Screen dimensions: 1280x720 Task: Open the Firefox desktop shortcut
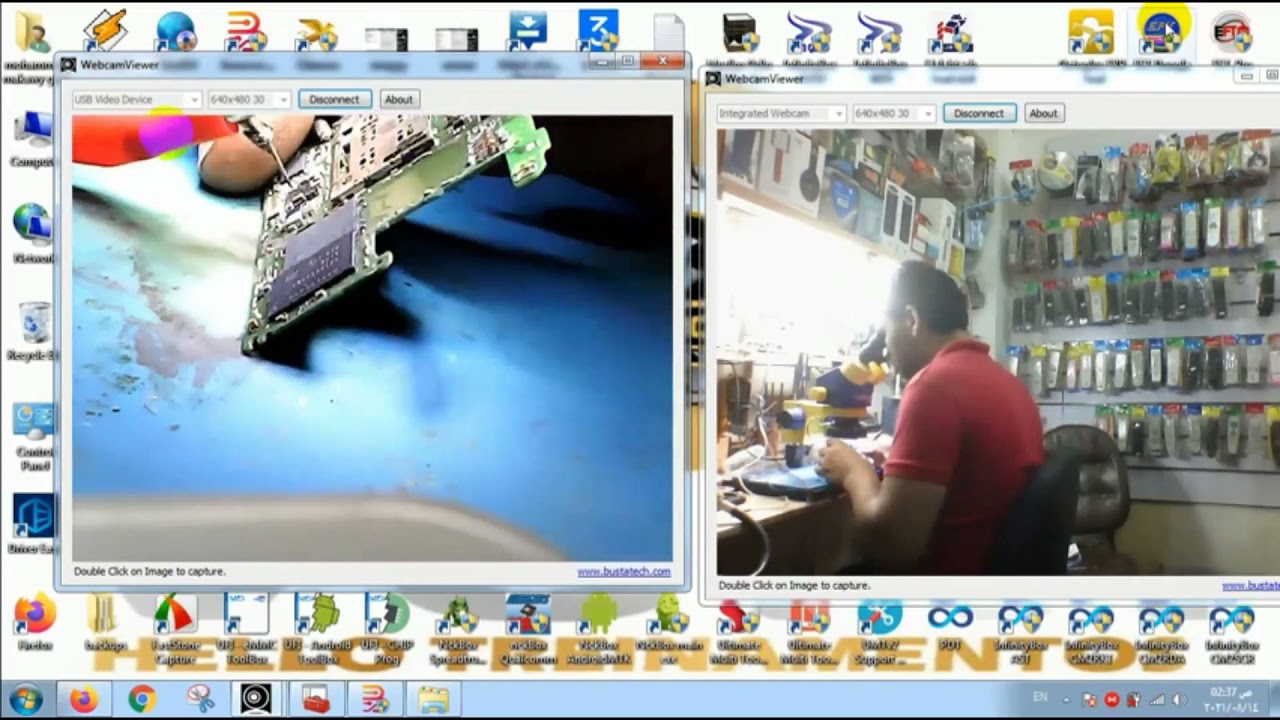(x=34, y=622)
